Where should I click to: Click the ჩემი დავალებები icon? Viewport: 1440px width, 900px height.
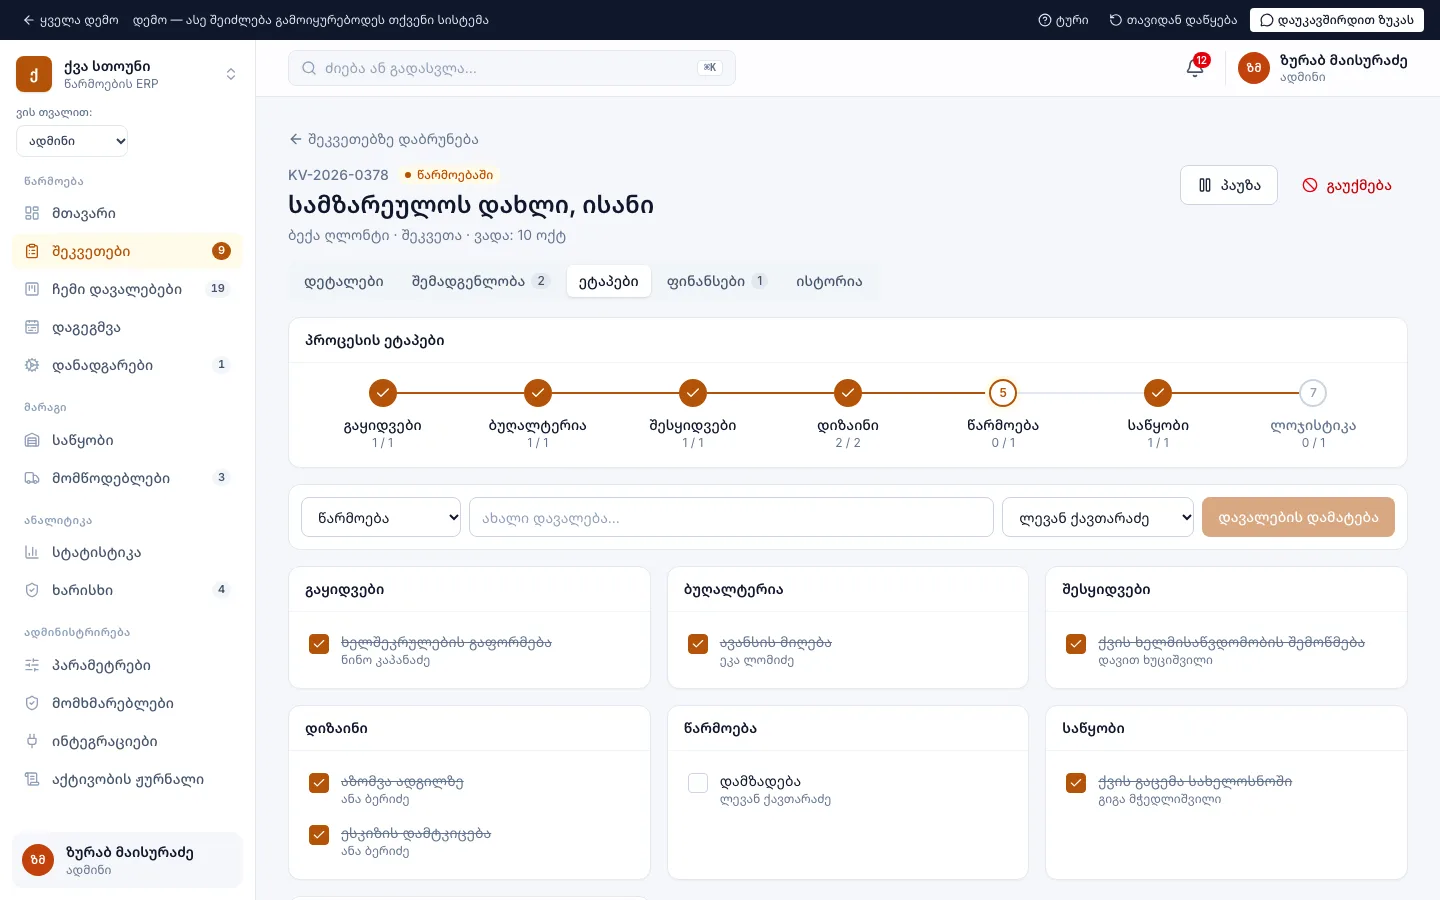32,289
